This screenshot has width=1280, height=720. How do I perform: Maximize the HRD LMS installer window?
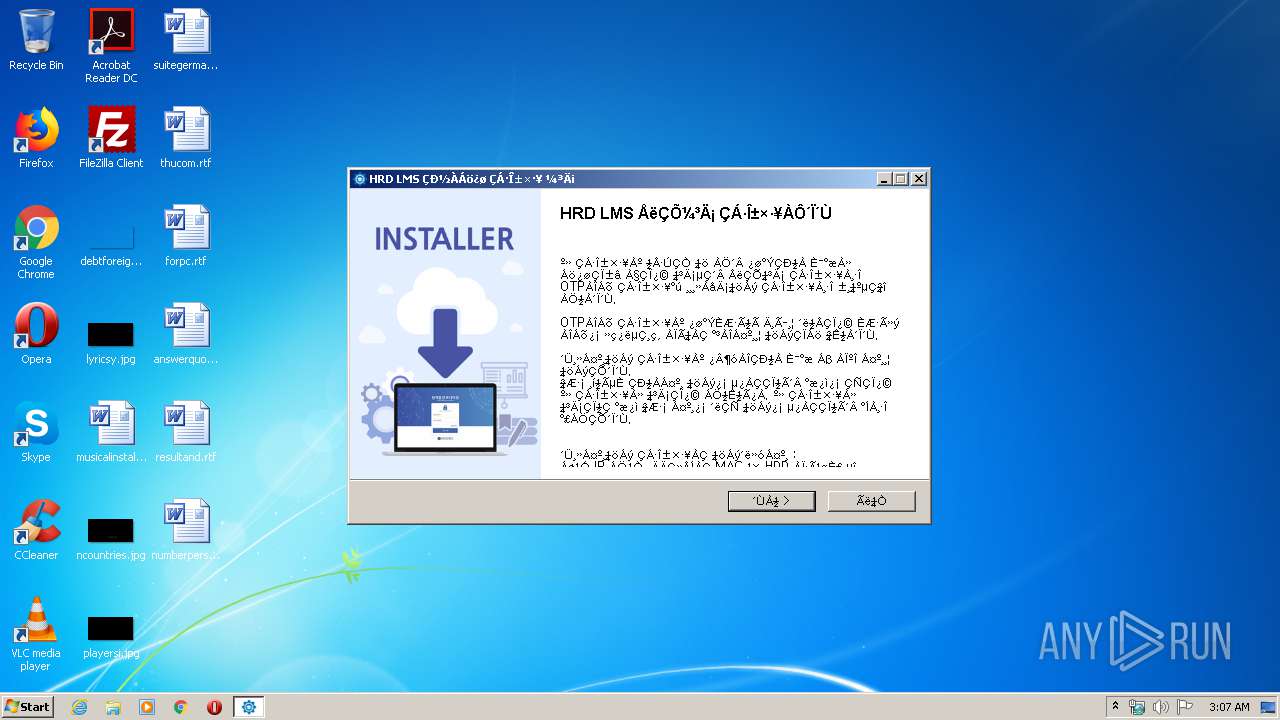pyautogui.click(x=901, y=179)
